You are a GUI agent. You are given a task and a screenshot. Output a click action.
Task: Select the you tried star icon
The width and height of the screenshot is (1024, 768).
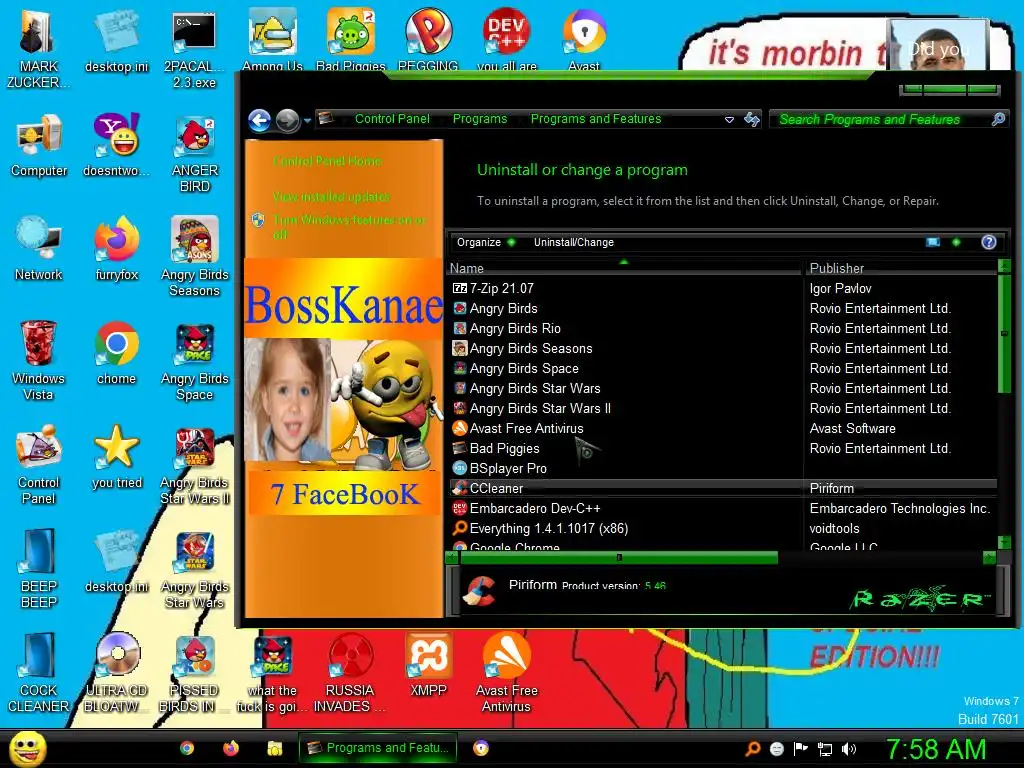[116, 457]
